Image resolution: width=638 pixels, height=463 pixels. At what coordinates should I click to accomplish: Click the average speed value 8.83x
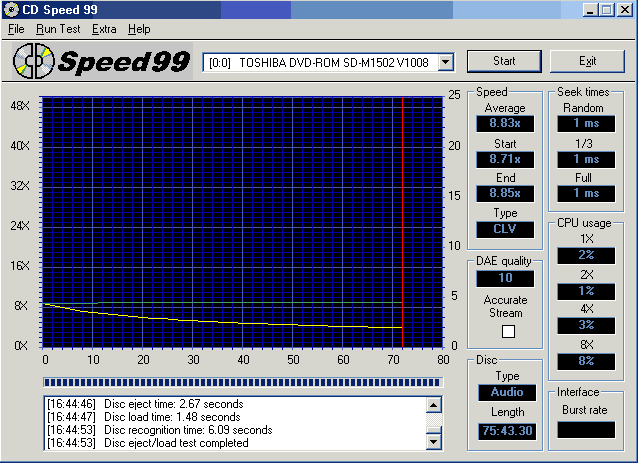tap(505, 124)
